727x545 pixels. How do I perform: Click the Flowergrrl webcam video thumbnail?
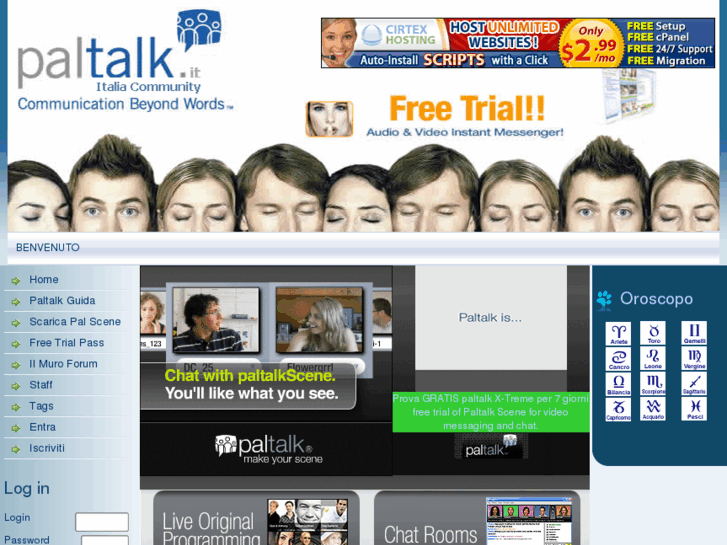[320, 321]
